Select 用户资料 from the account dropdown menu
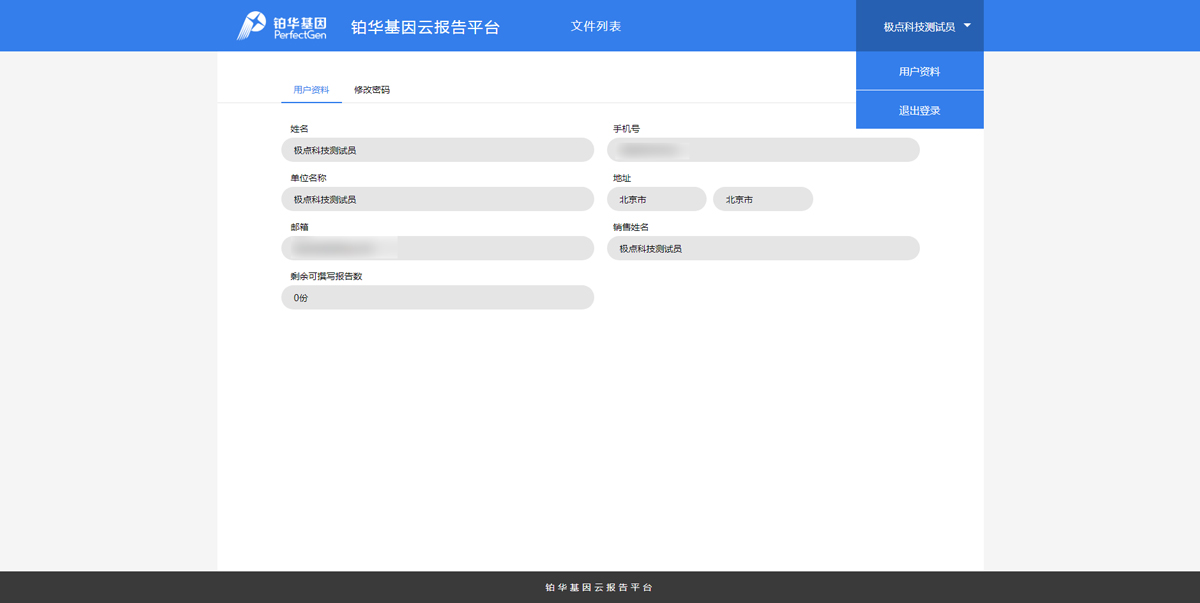 click(x=919, y=72)
